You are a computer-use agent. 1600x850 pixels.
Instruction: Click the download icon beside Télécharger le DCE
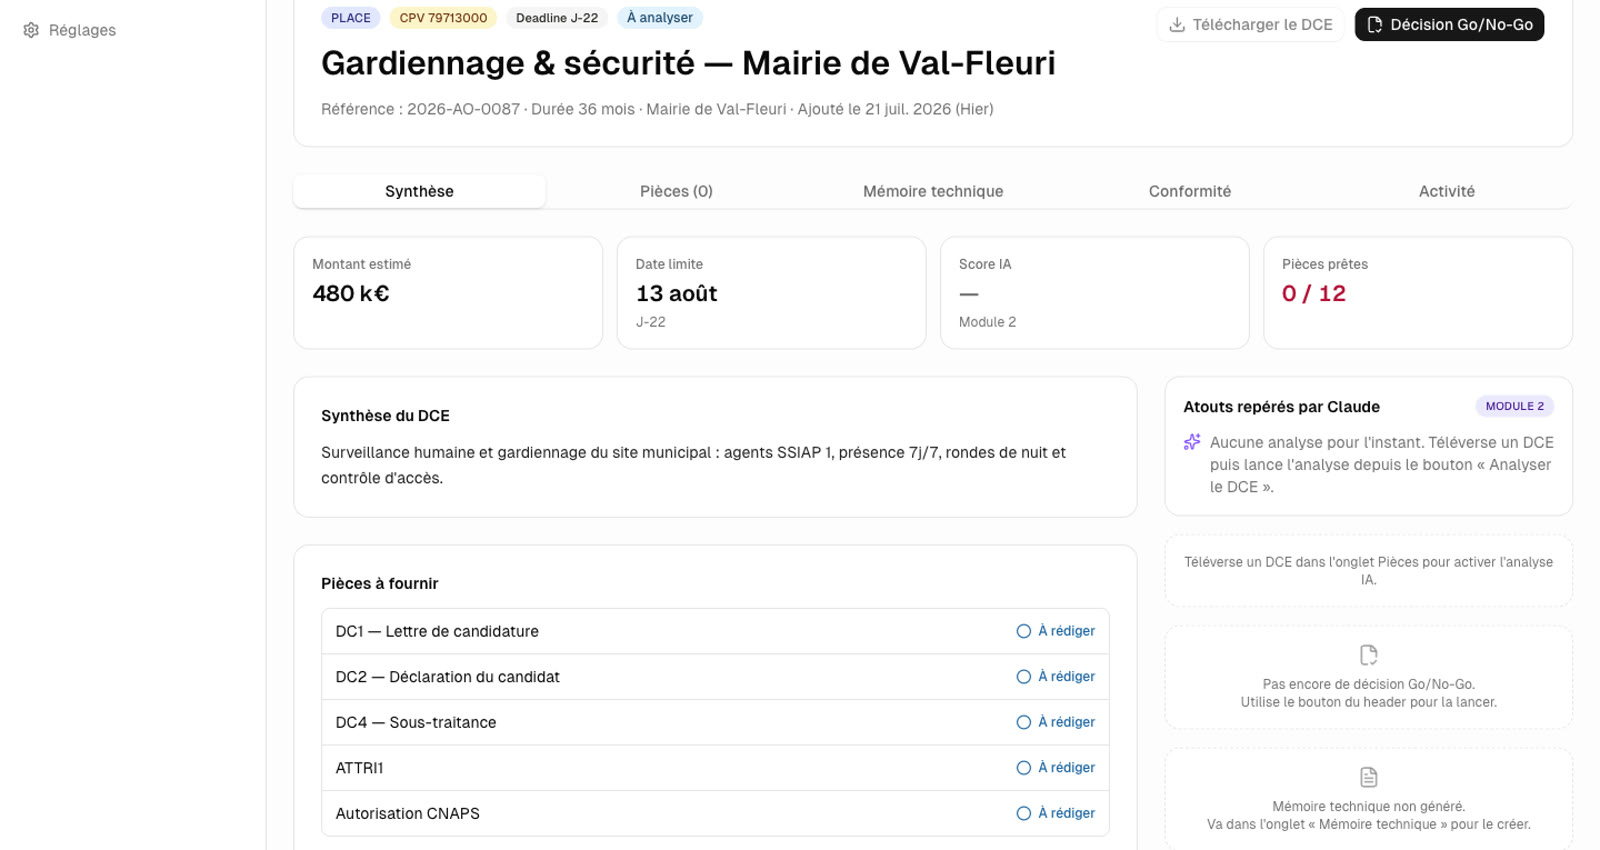tap(1177, 25)
